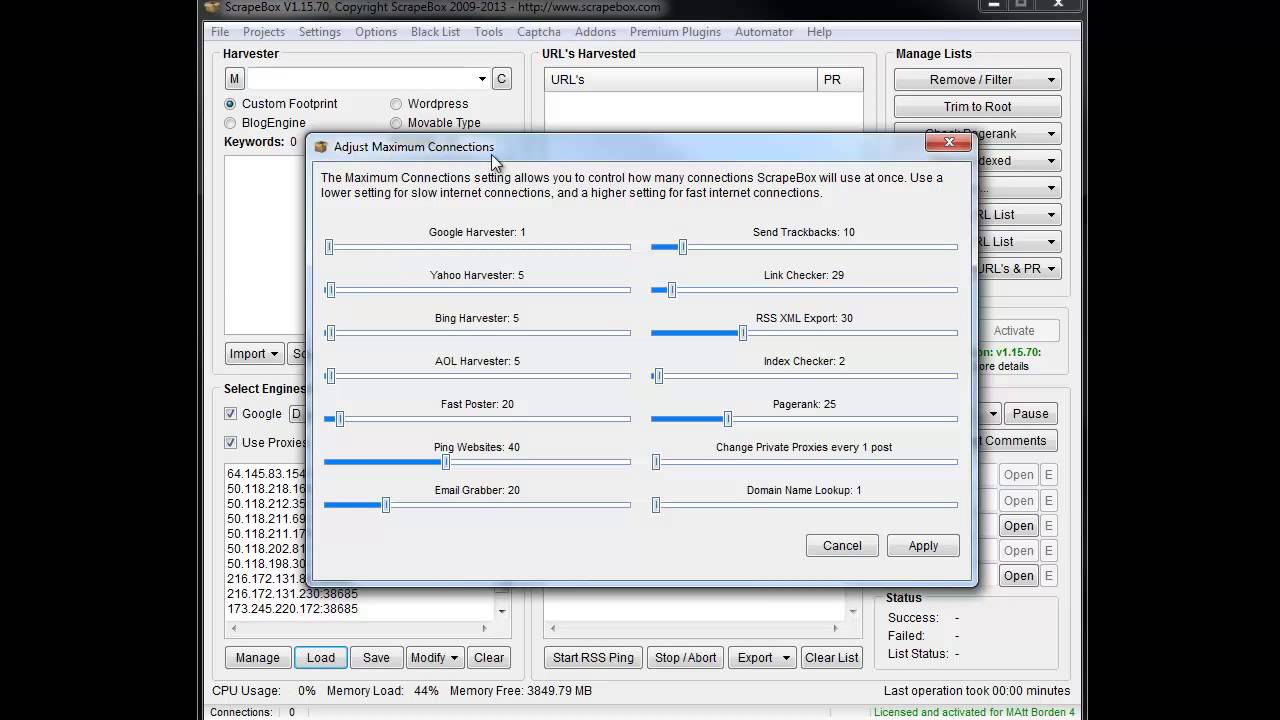Click the Trim to Root button
This screenshot has width=1280, height=720.
click(x=977, y=107)
